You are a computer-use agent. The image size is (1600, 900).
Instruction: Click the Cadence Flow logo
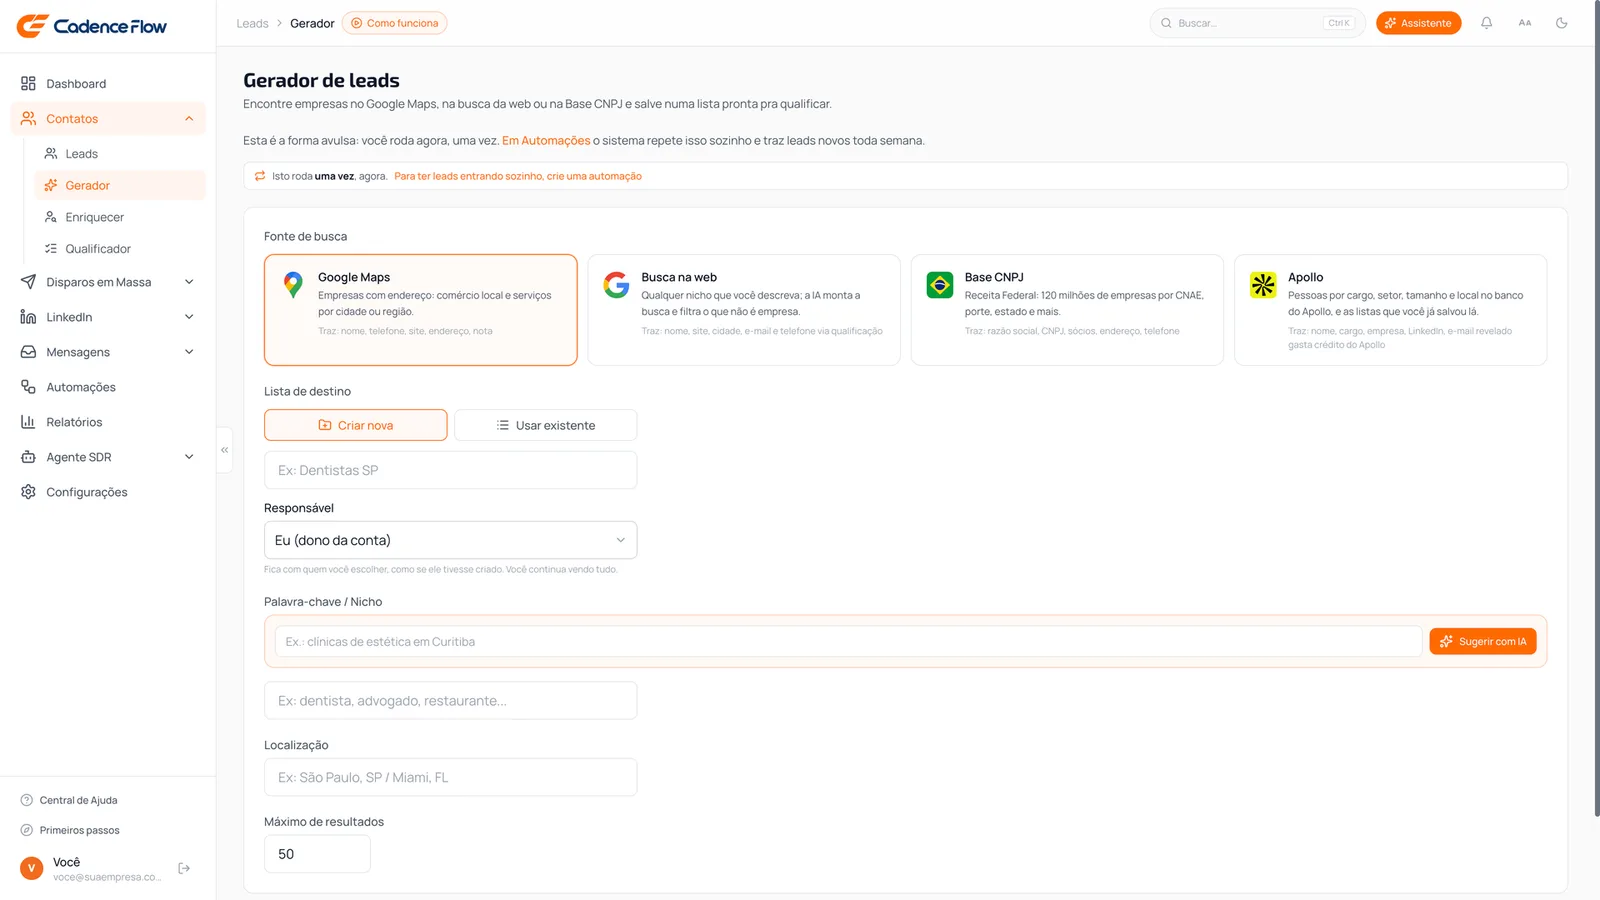click(x=92, y=26)
